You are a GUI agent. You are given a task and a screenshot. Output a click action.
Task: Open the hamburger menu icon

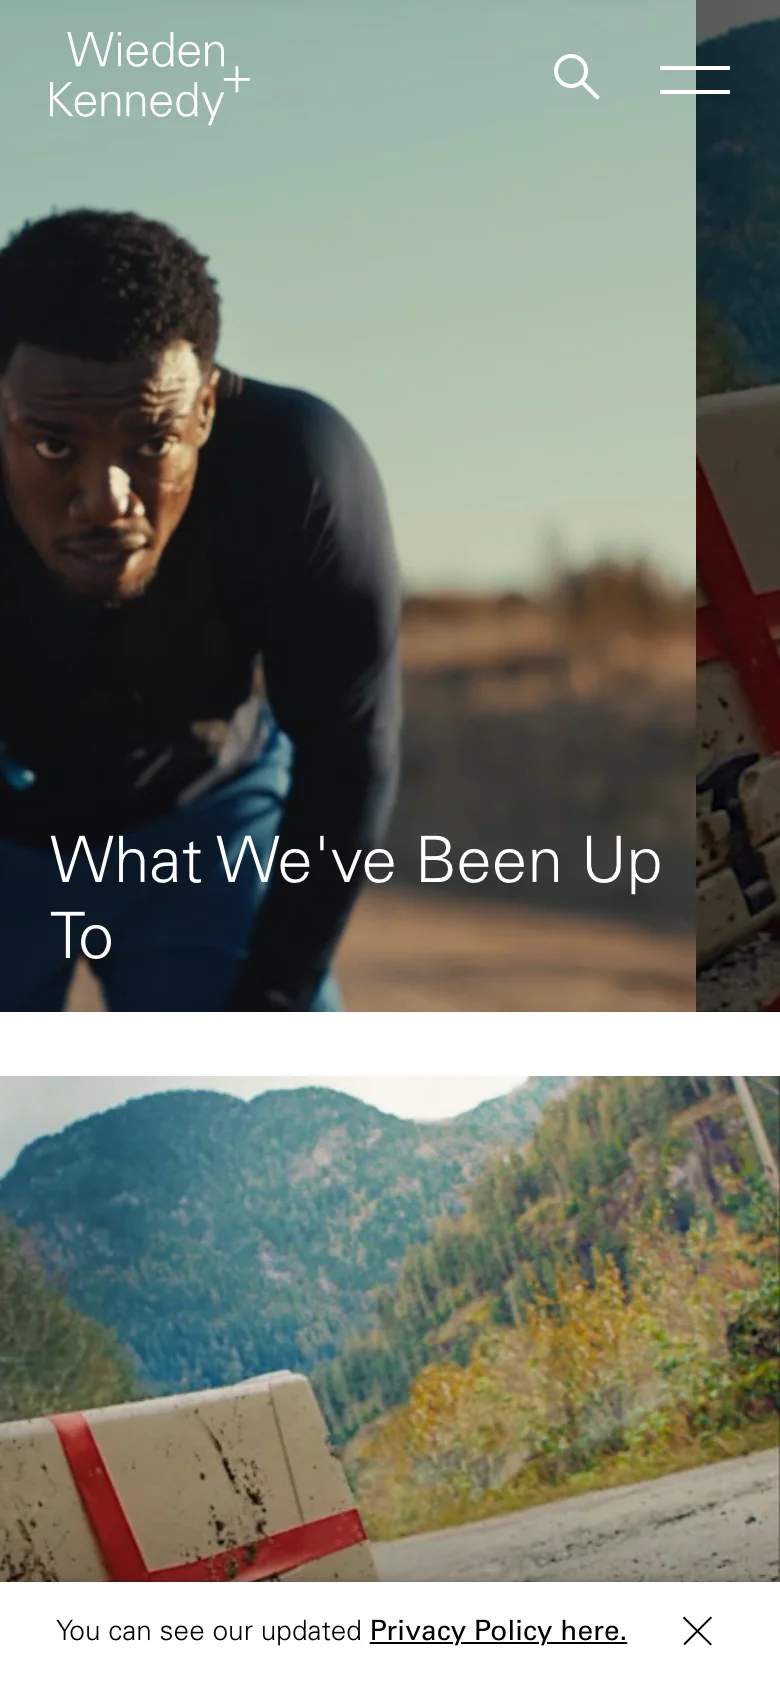pos(695,80)
